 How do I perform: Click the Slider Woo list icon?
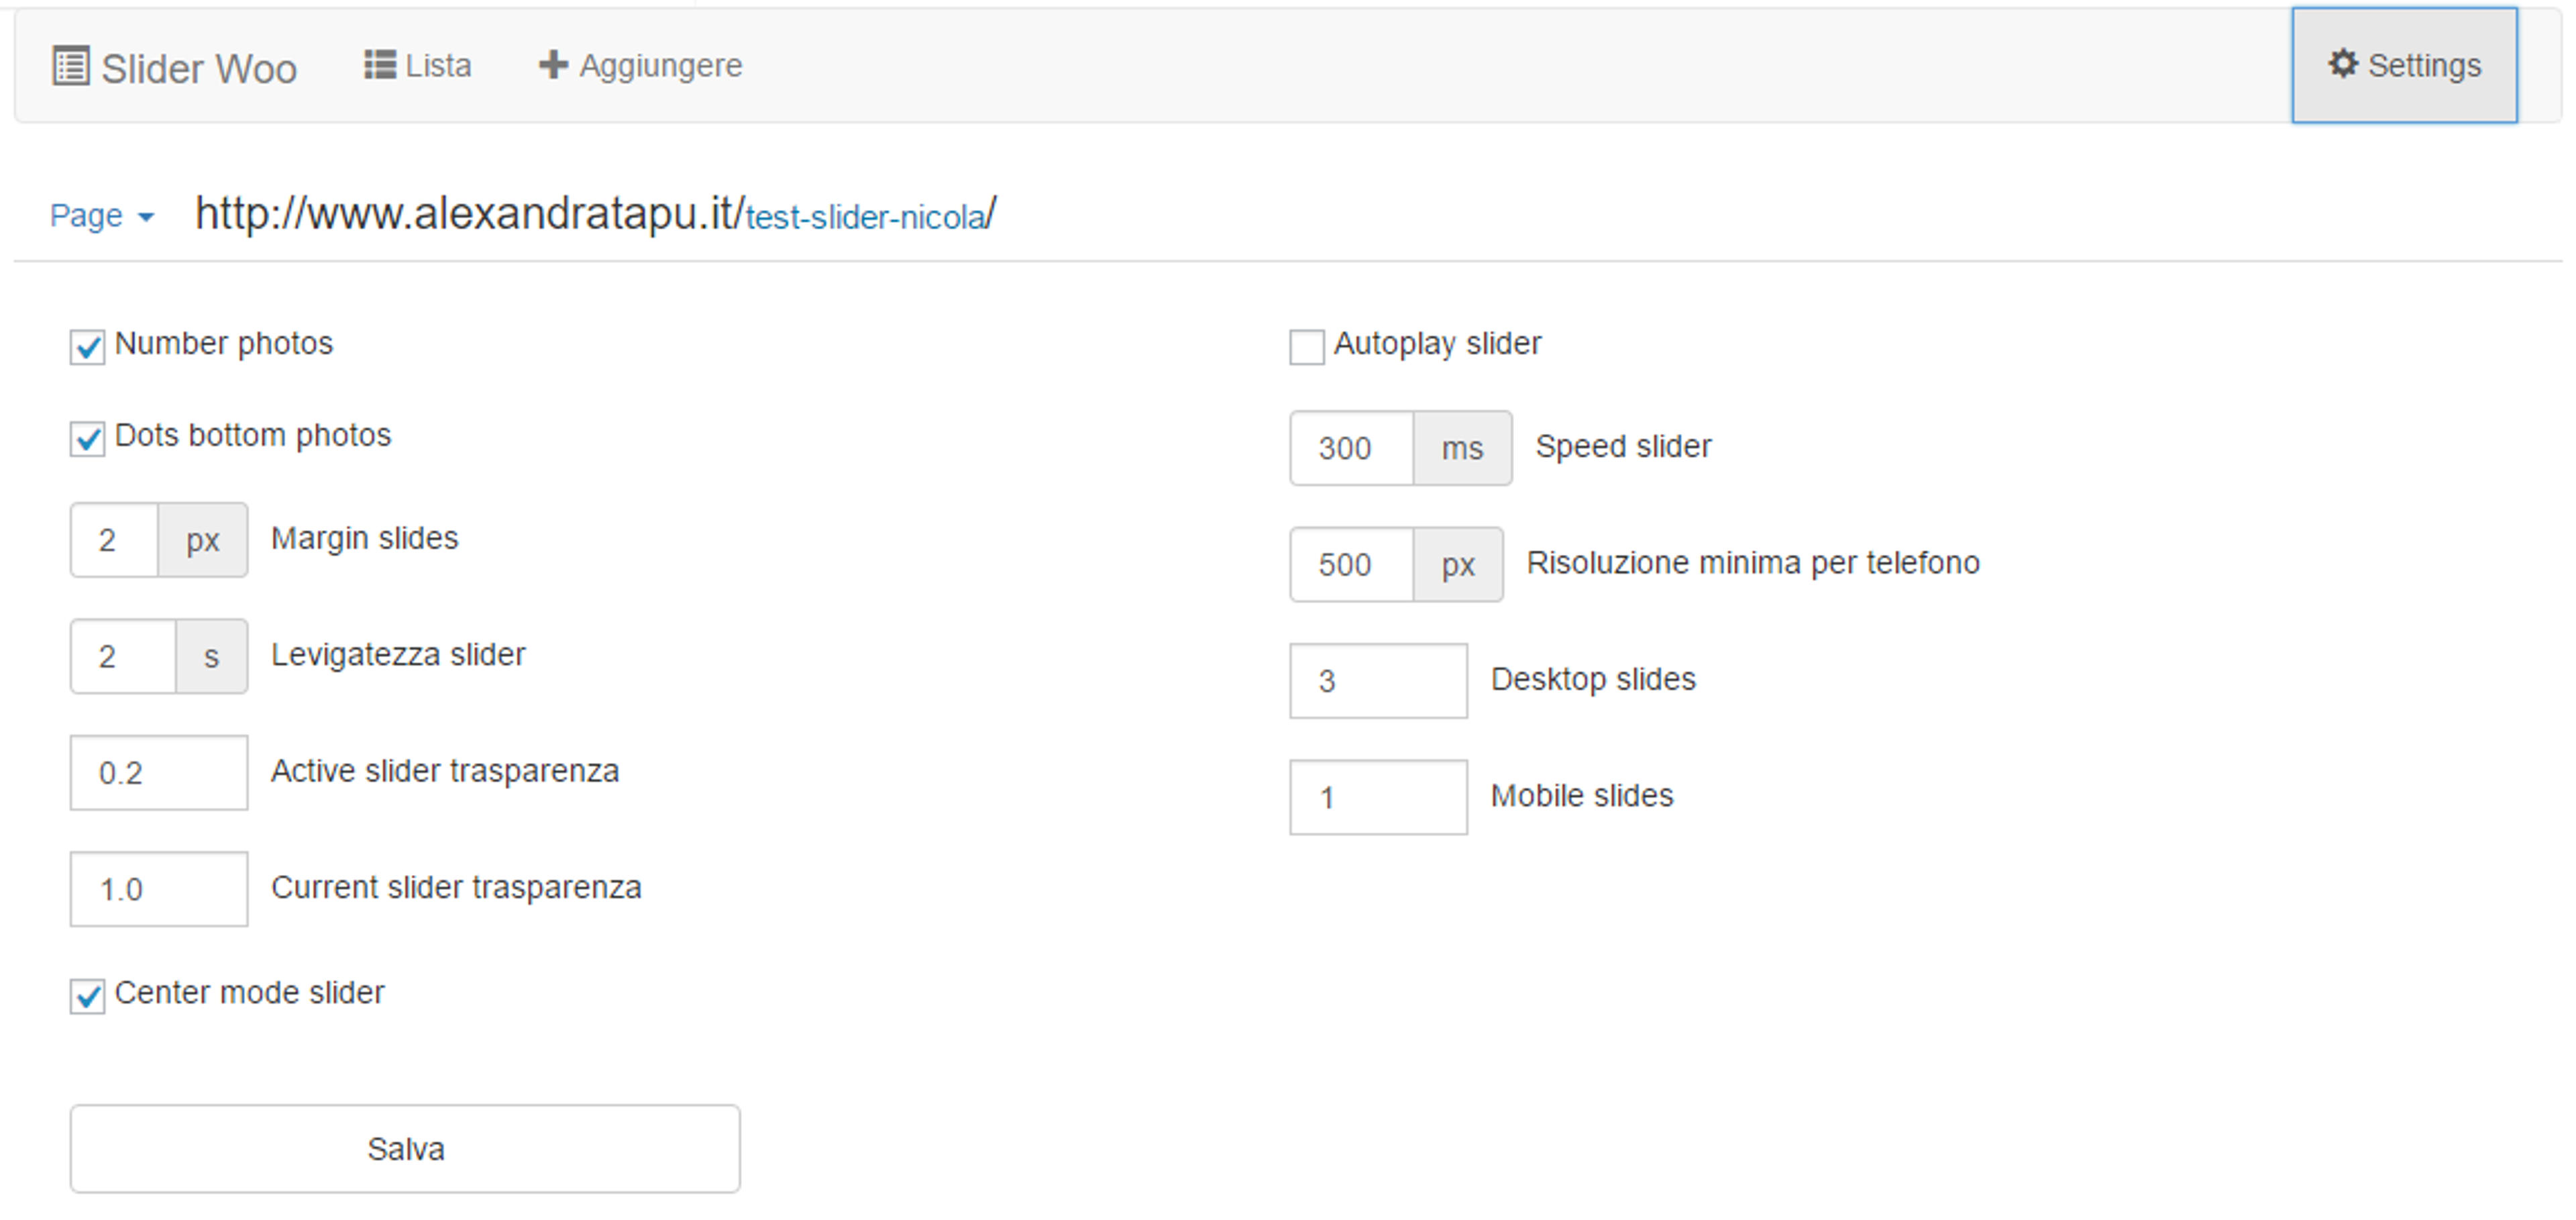coord(70,67)
